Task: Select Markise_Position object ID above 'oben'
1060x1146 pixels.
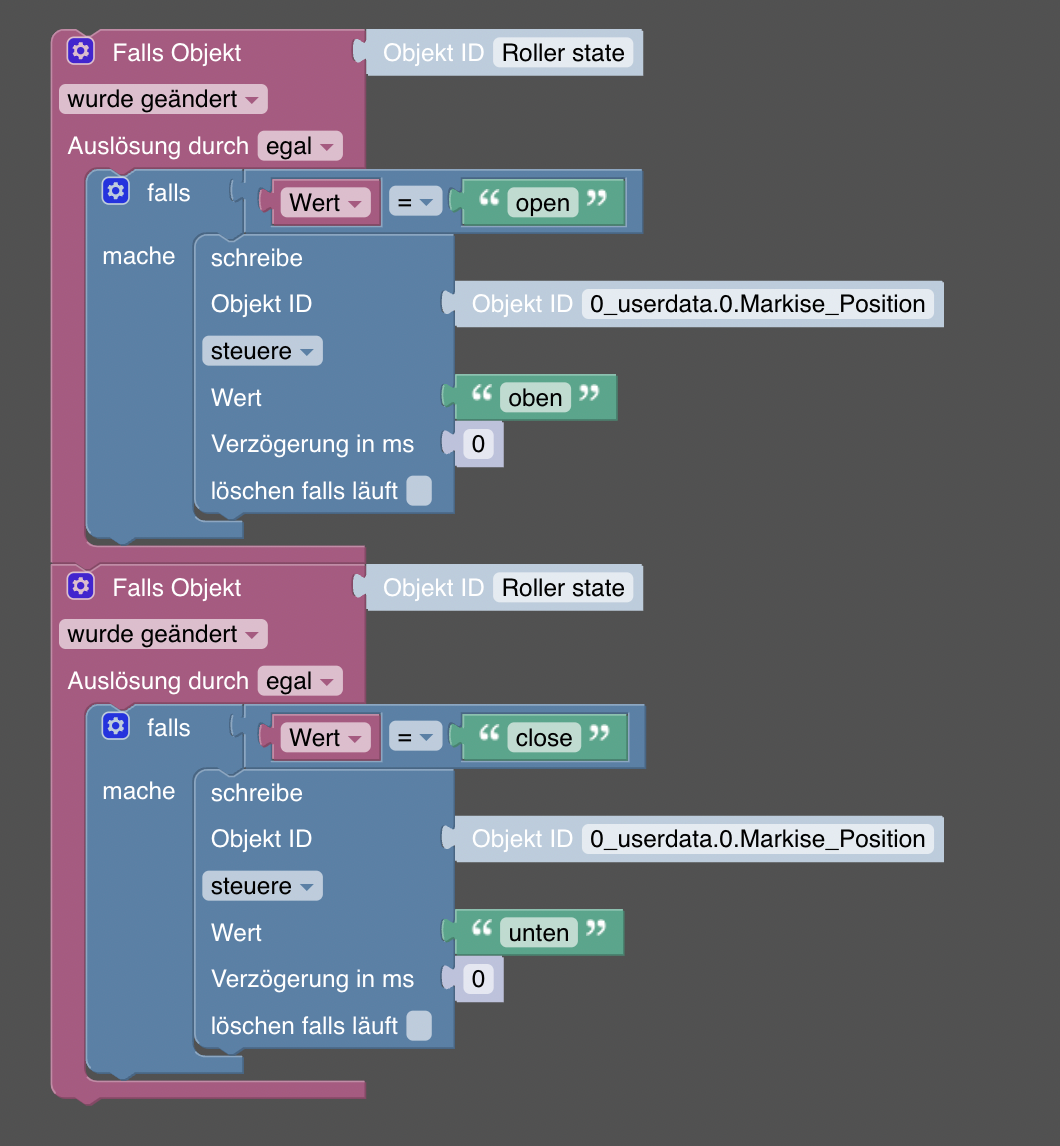Action: tap(757, 304)
